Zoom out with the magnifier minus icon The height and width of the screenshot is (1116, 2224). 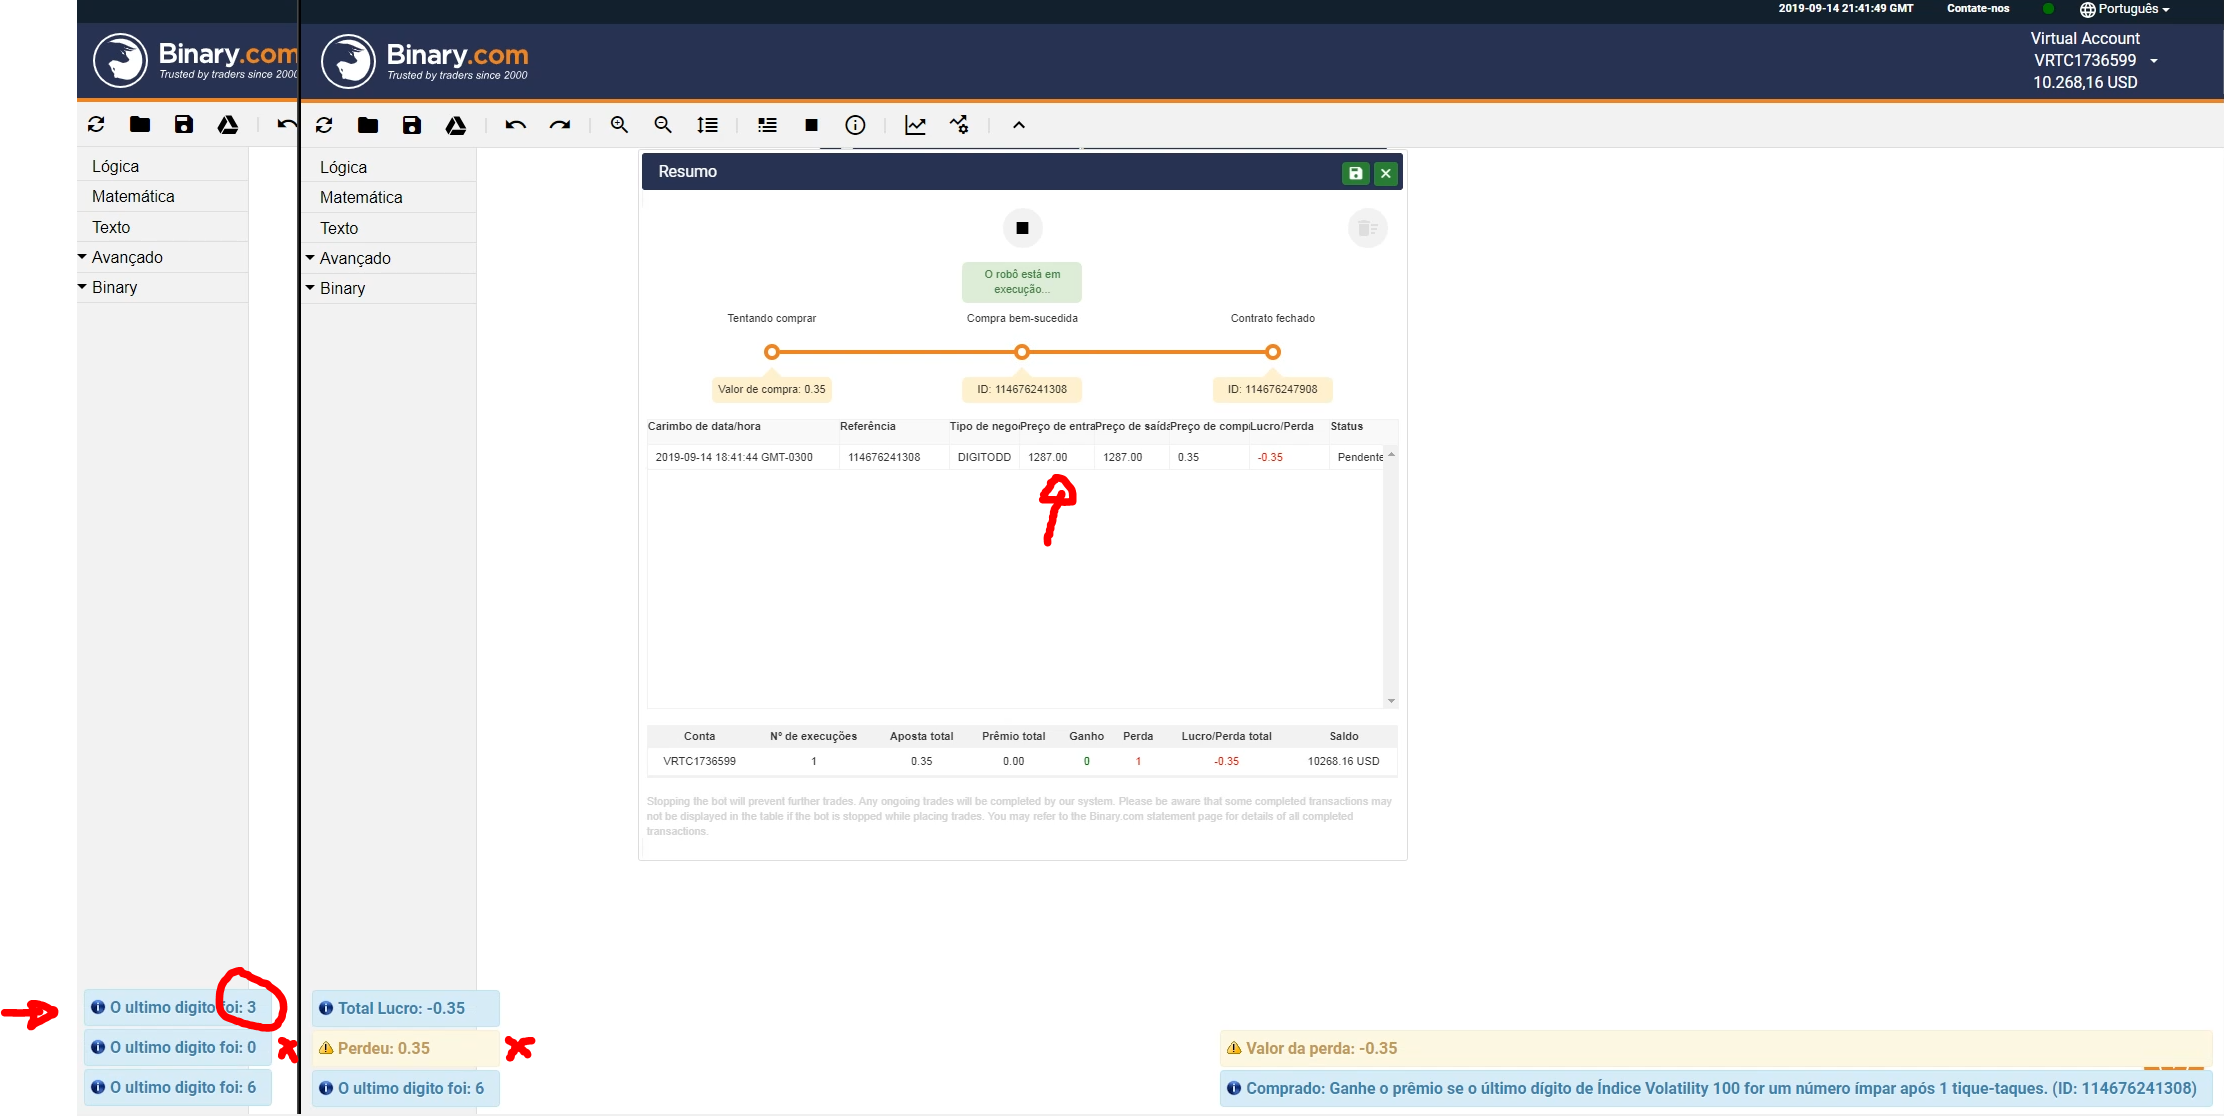coord(663,125)
